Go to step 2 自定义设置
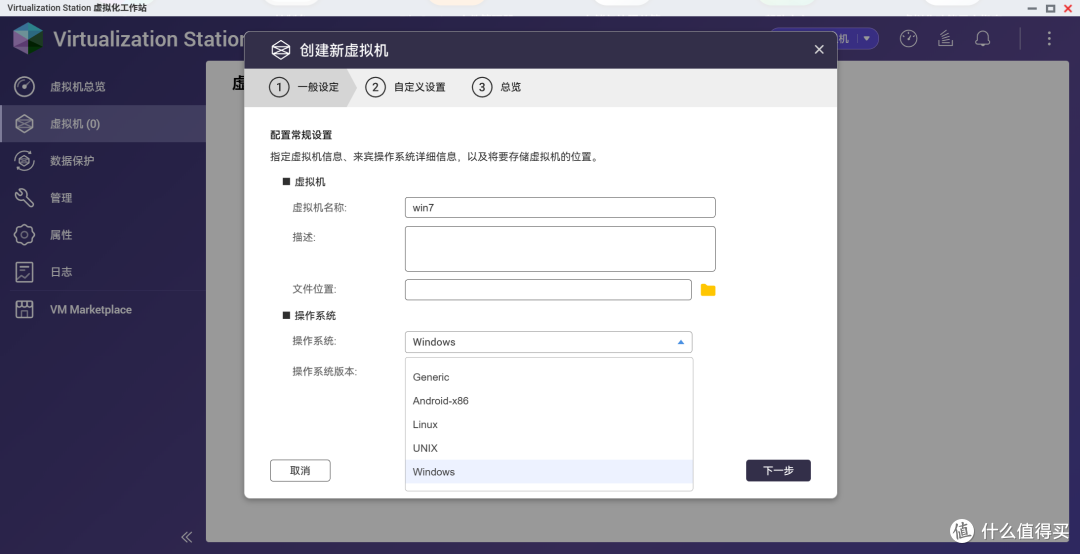1080x554 pixels. (x=405, y=88)
